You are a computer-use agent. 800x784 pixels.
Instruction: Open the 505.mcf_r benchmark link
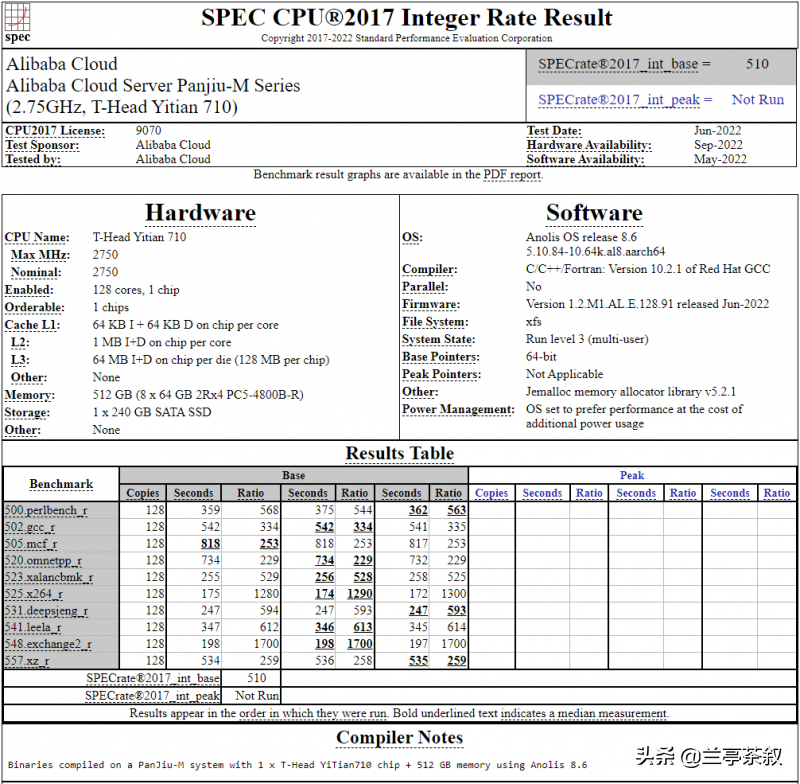point(33,543)
